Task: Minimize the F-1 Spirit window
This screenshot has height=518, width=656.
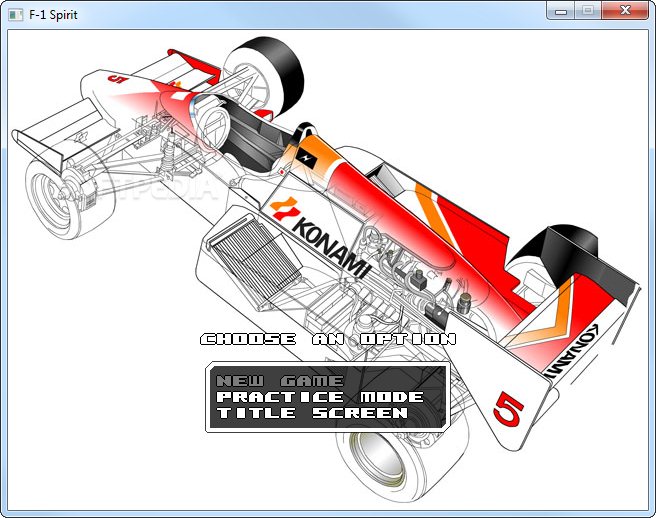Action: click(x=561, y=11)
